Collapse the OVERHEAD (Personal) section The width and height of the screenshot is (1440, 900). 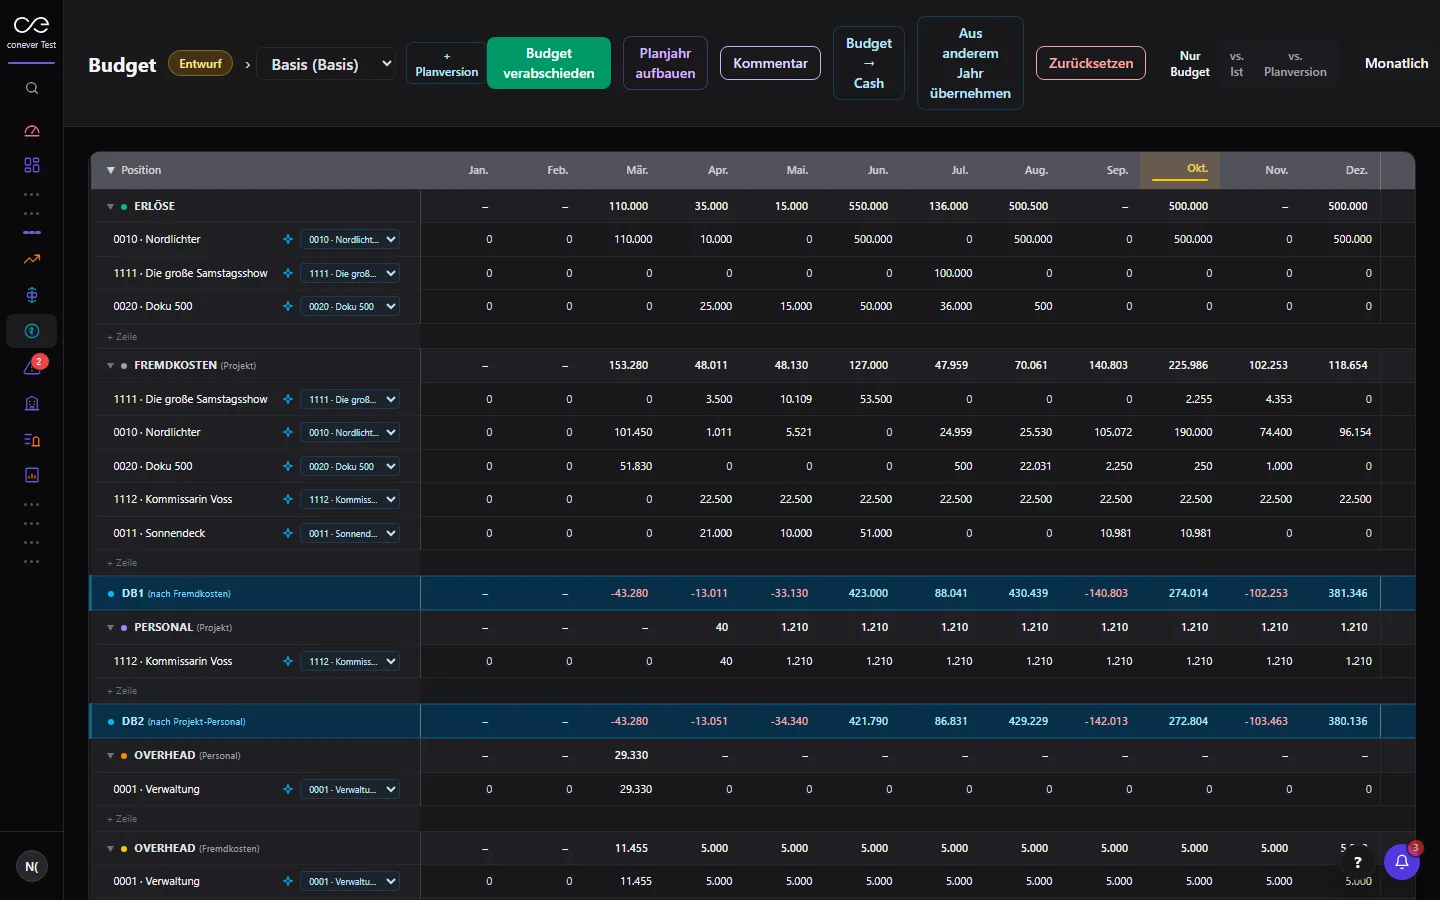(x=110, y=756)
